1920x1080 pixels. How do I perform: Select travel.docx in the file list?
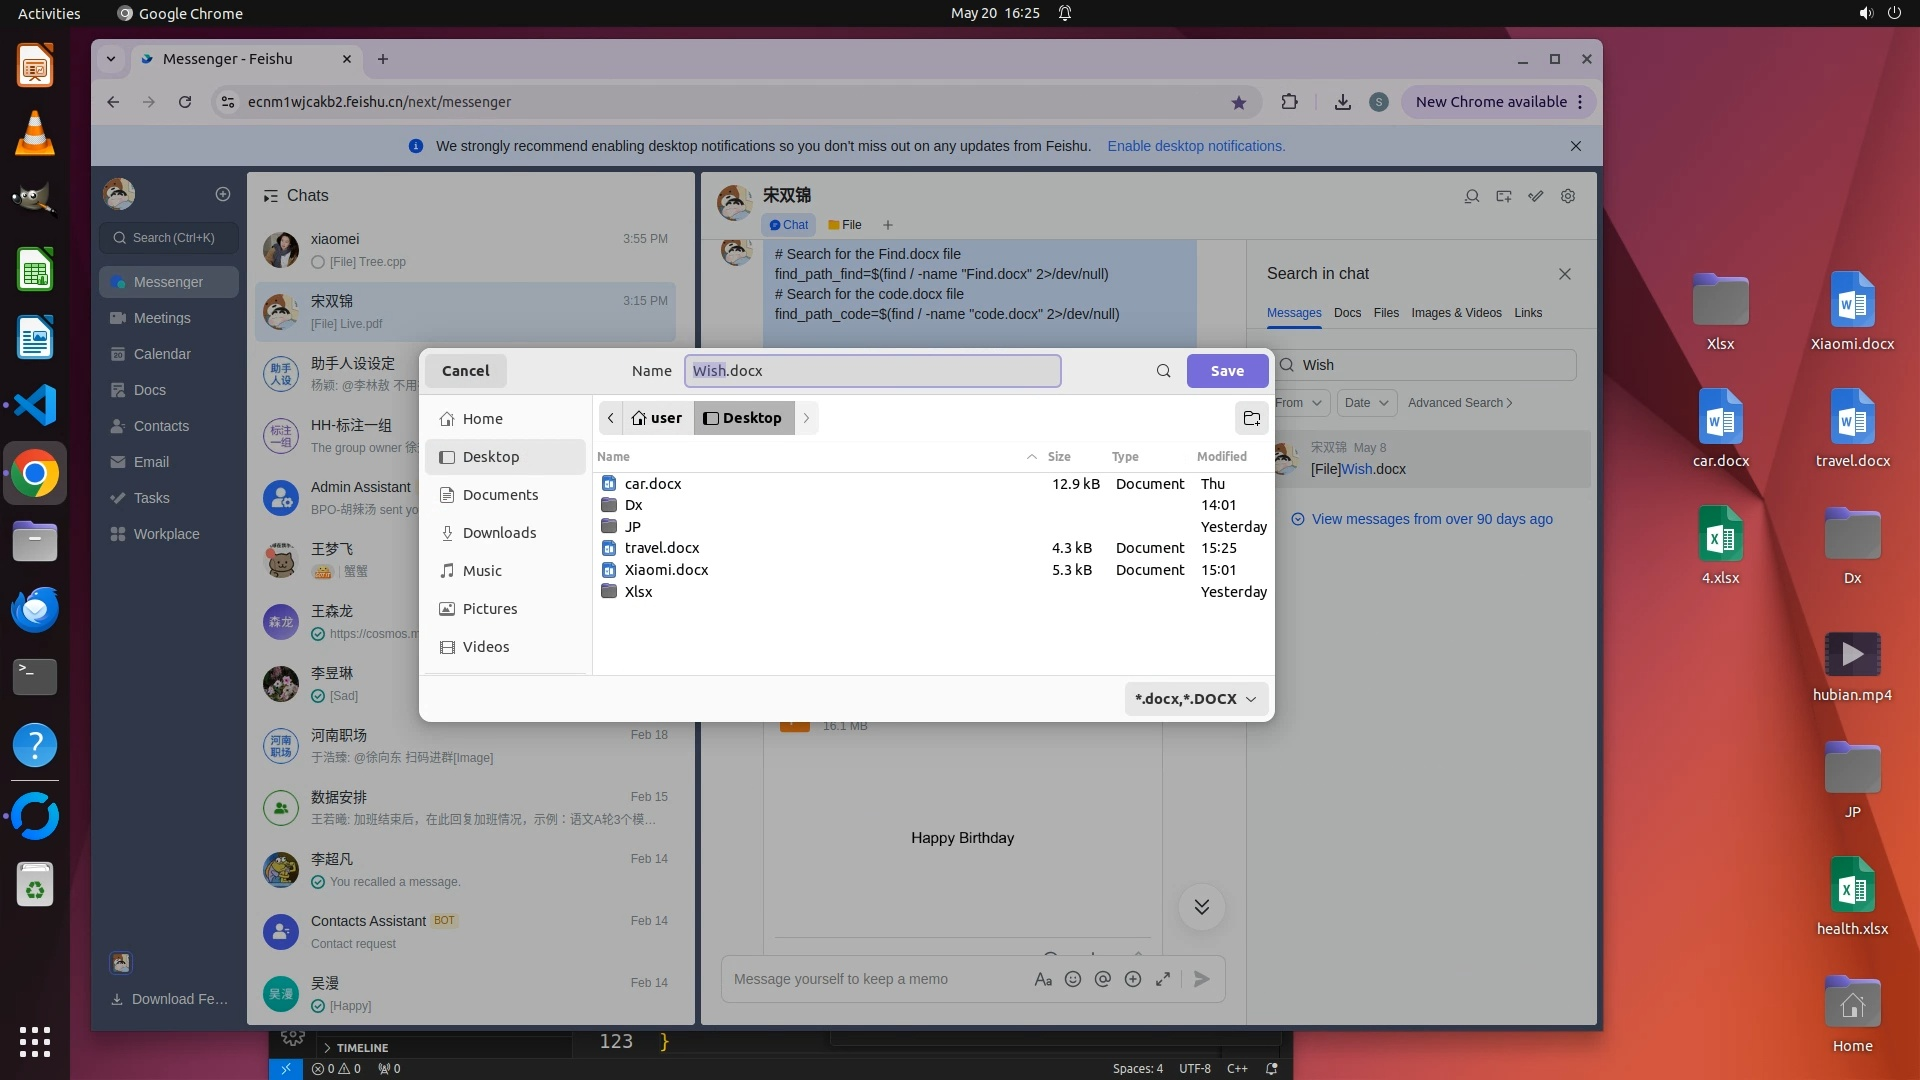pyautogui.click(x=662, y=548)
